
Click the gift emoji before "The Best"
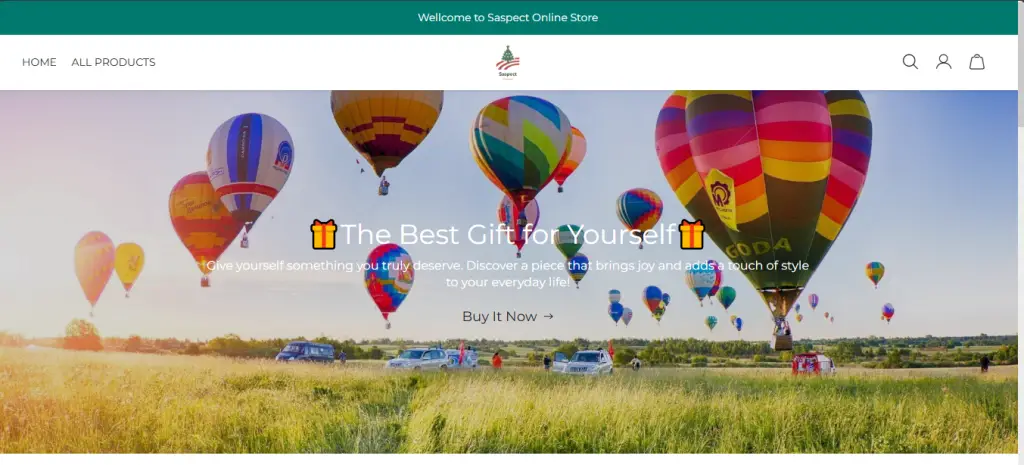click(323, 234)
